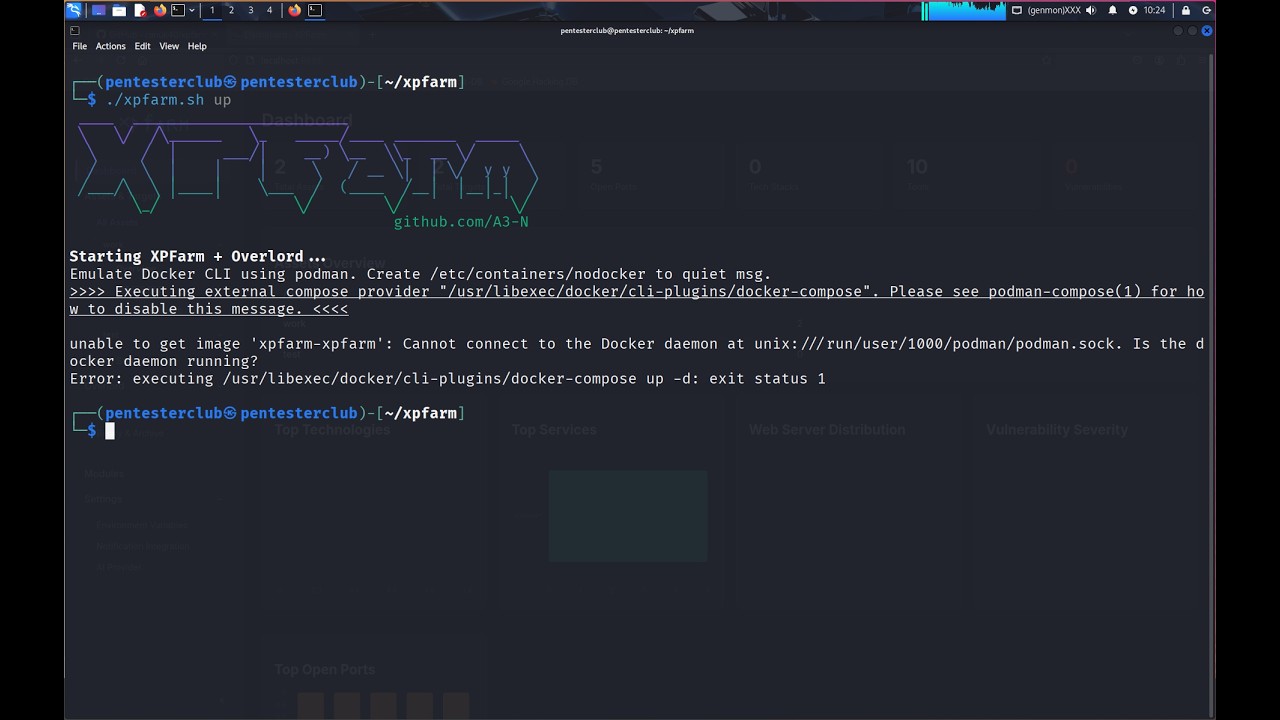The image size is (1280, 720).
Task: Click the './xpfarm.sh up' command text
Action: 168,100
